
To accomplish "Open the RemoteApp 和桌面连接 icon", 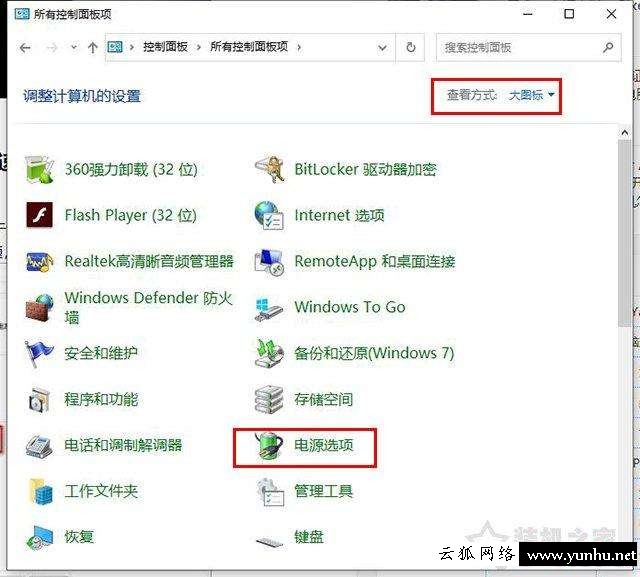I will click(269, 261).
